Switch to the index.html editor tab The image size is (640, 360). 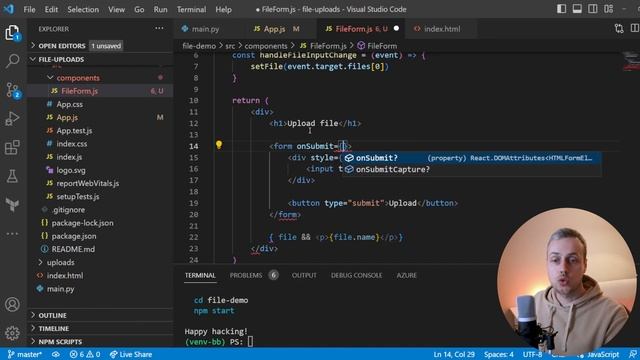442,29
